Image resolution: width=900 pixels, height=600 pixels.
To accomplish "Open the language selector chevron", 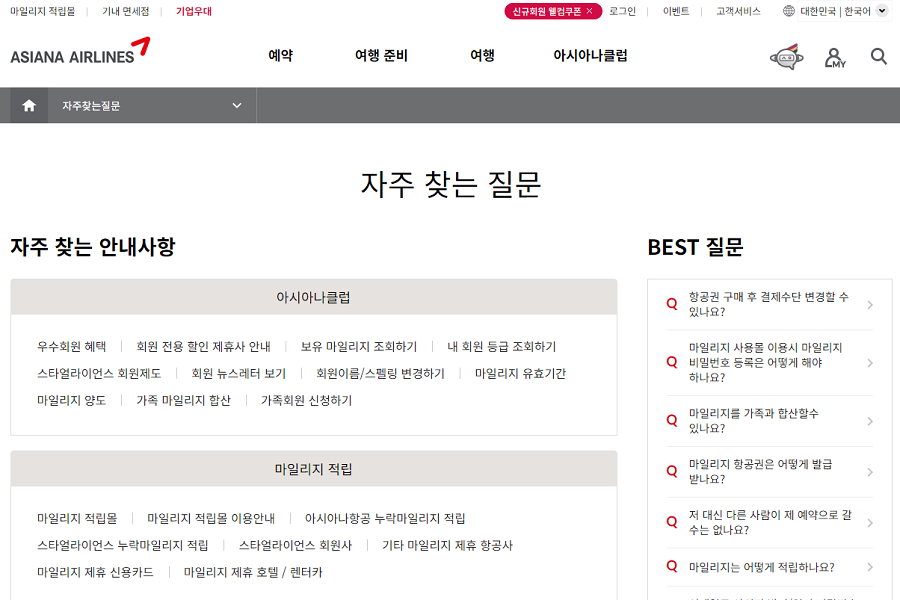I will [881, 12].
